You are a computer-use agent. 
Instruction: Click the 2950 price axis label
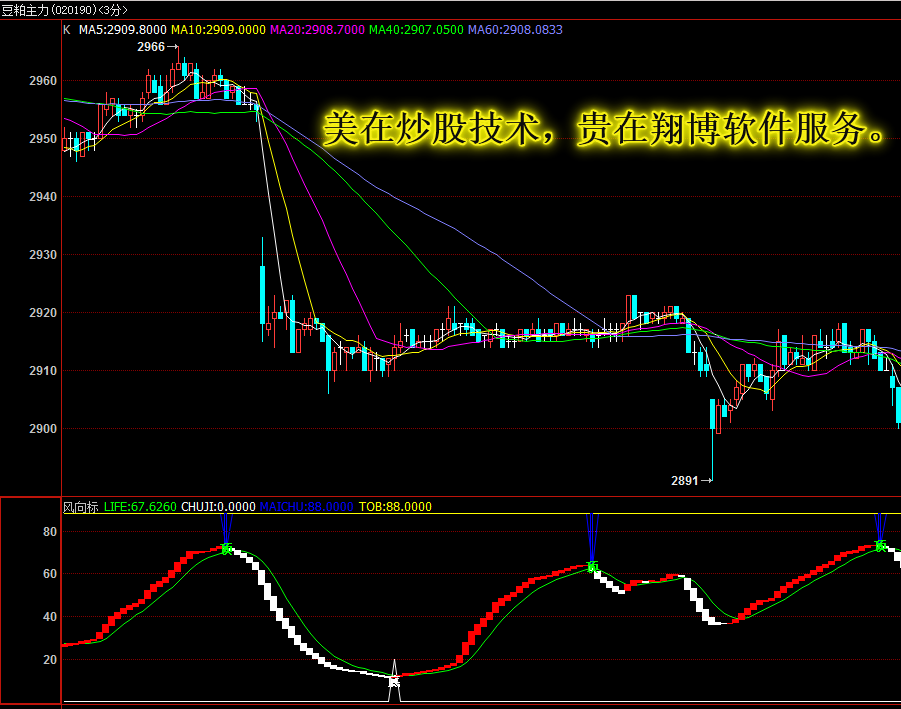(x=43, y=139)
